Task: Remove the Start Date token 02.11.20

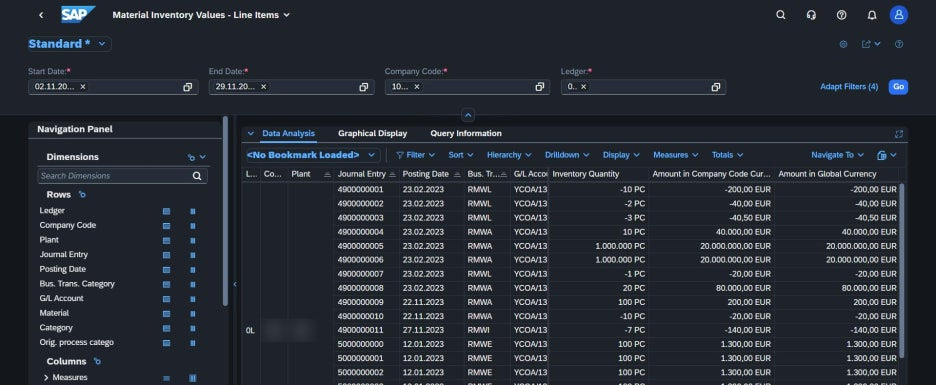Action: click(x=83, y=87)
